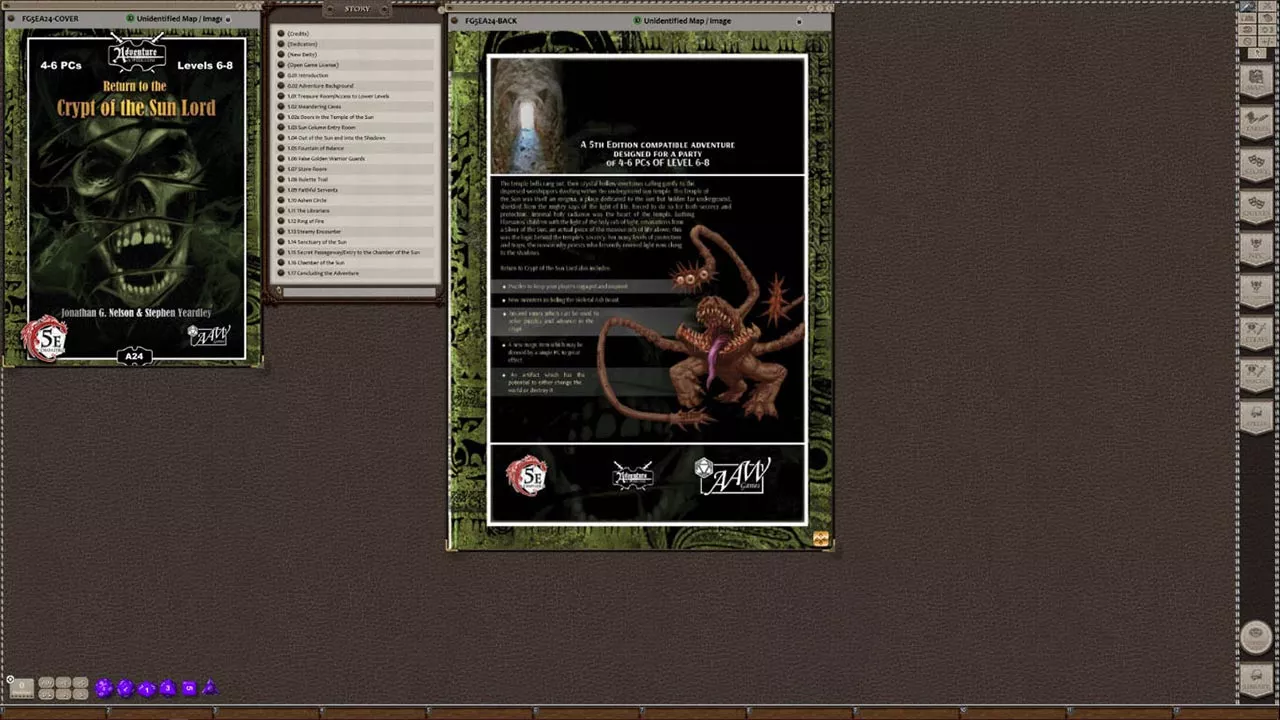Image resolution: width=1280 pixels, height=720 pixels.
Task: Open 1.06 False Golden Warrior Guards
Action: 356,158
